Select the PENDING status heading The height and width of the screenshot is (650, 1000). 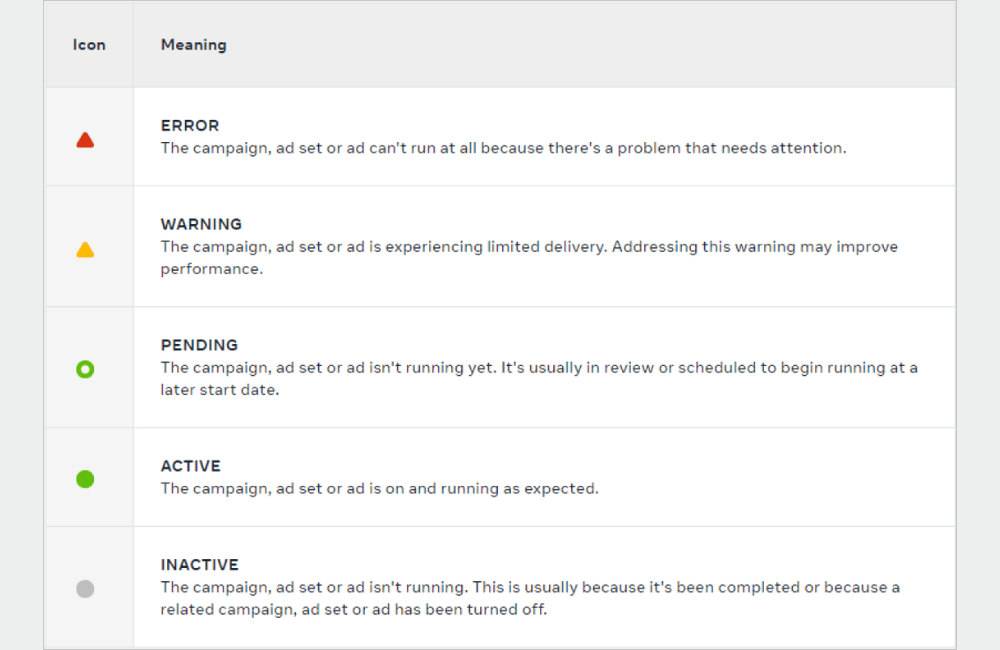tap(199, 345)
